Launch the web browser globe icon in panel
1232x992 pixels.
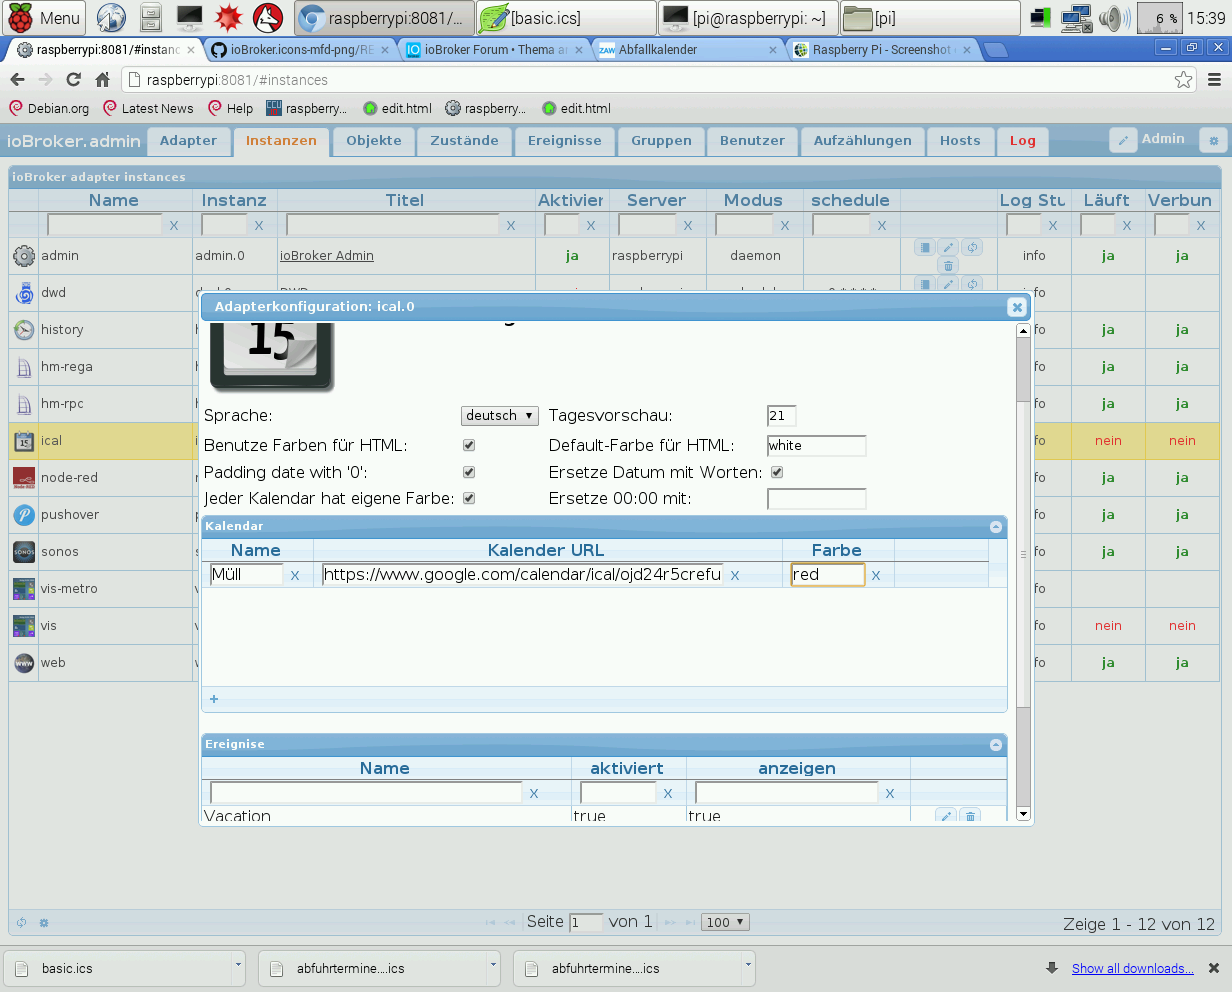click(111, 18)
